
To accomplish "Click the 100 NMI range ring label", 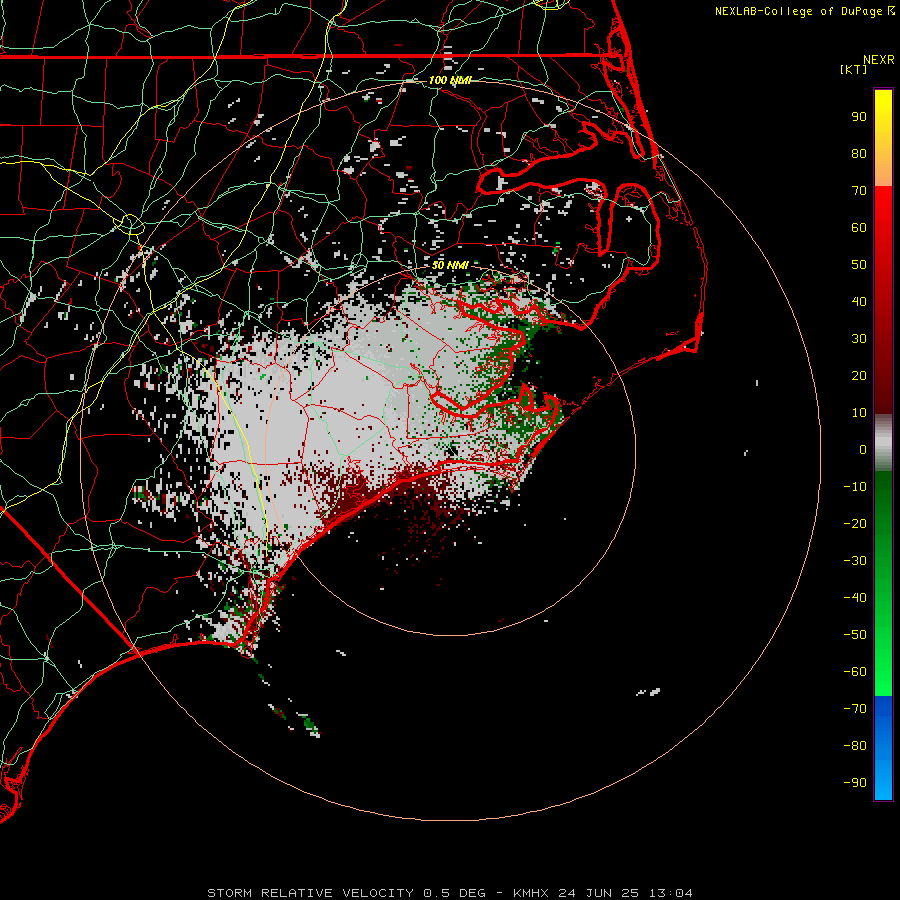I will [x=450, y=80].
